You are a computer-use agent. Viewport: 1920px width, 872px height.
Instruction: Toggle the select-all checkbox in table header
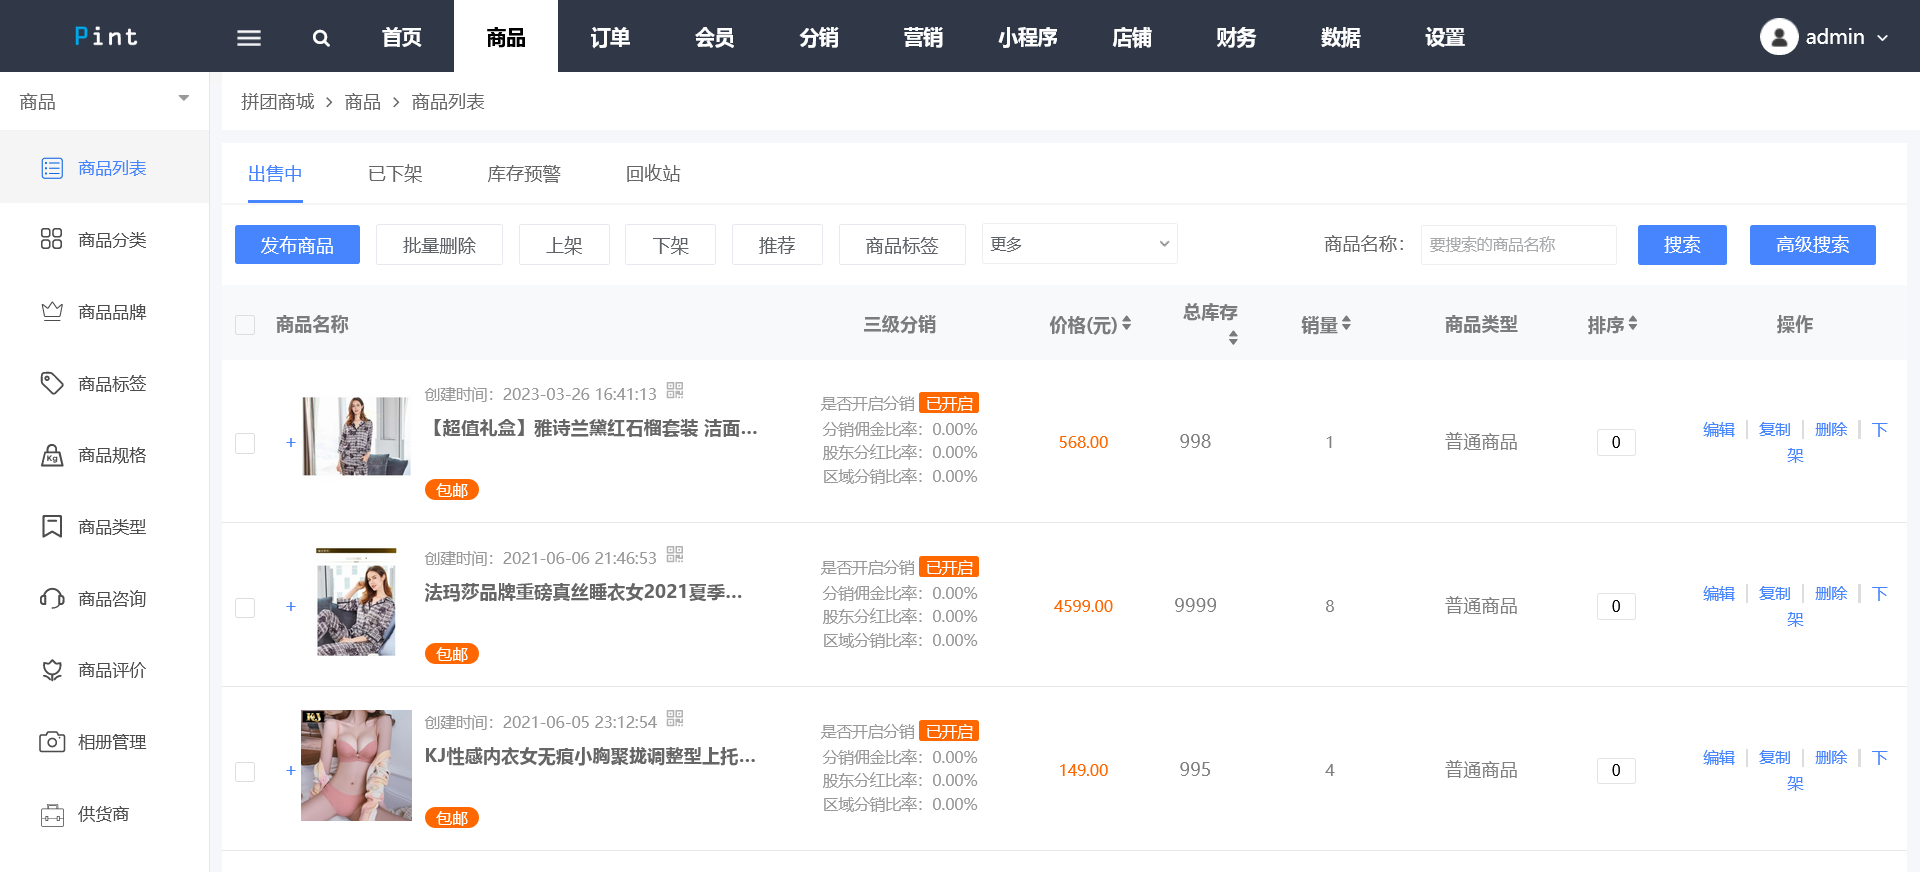(245, 325)
